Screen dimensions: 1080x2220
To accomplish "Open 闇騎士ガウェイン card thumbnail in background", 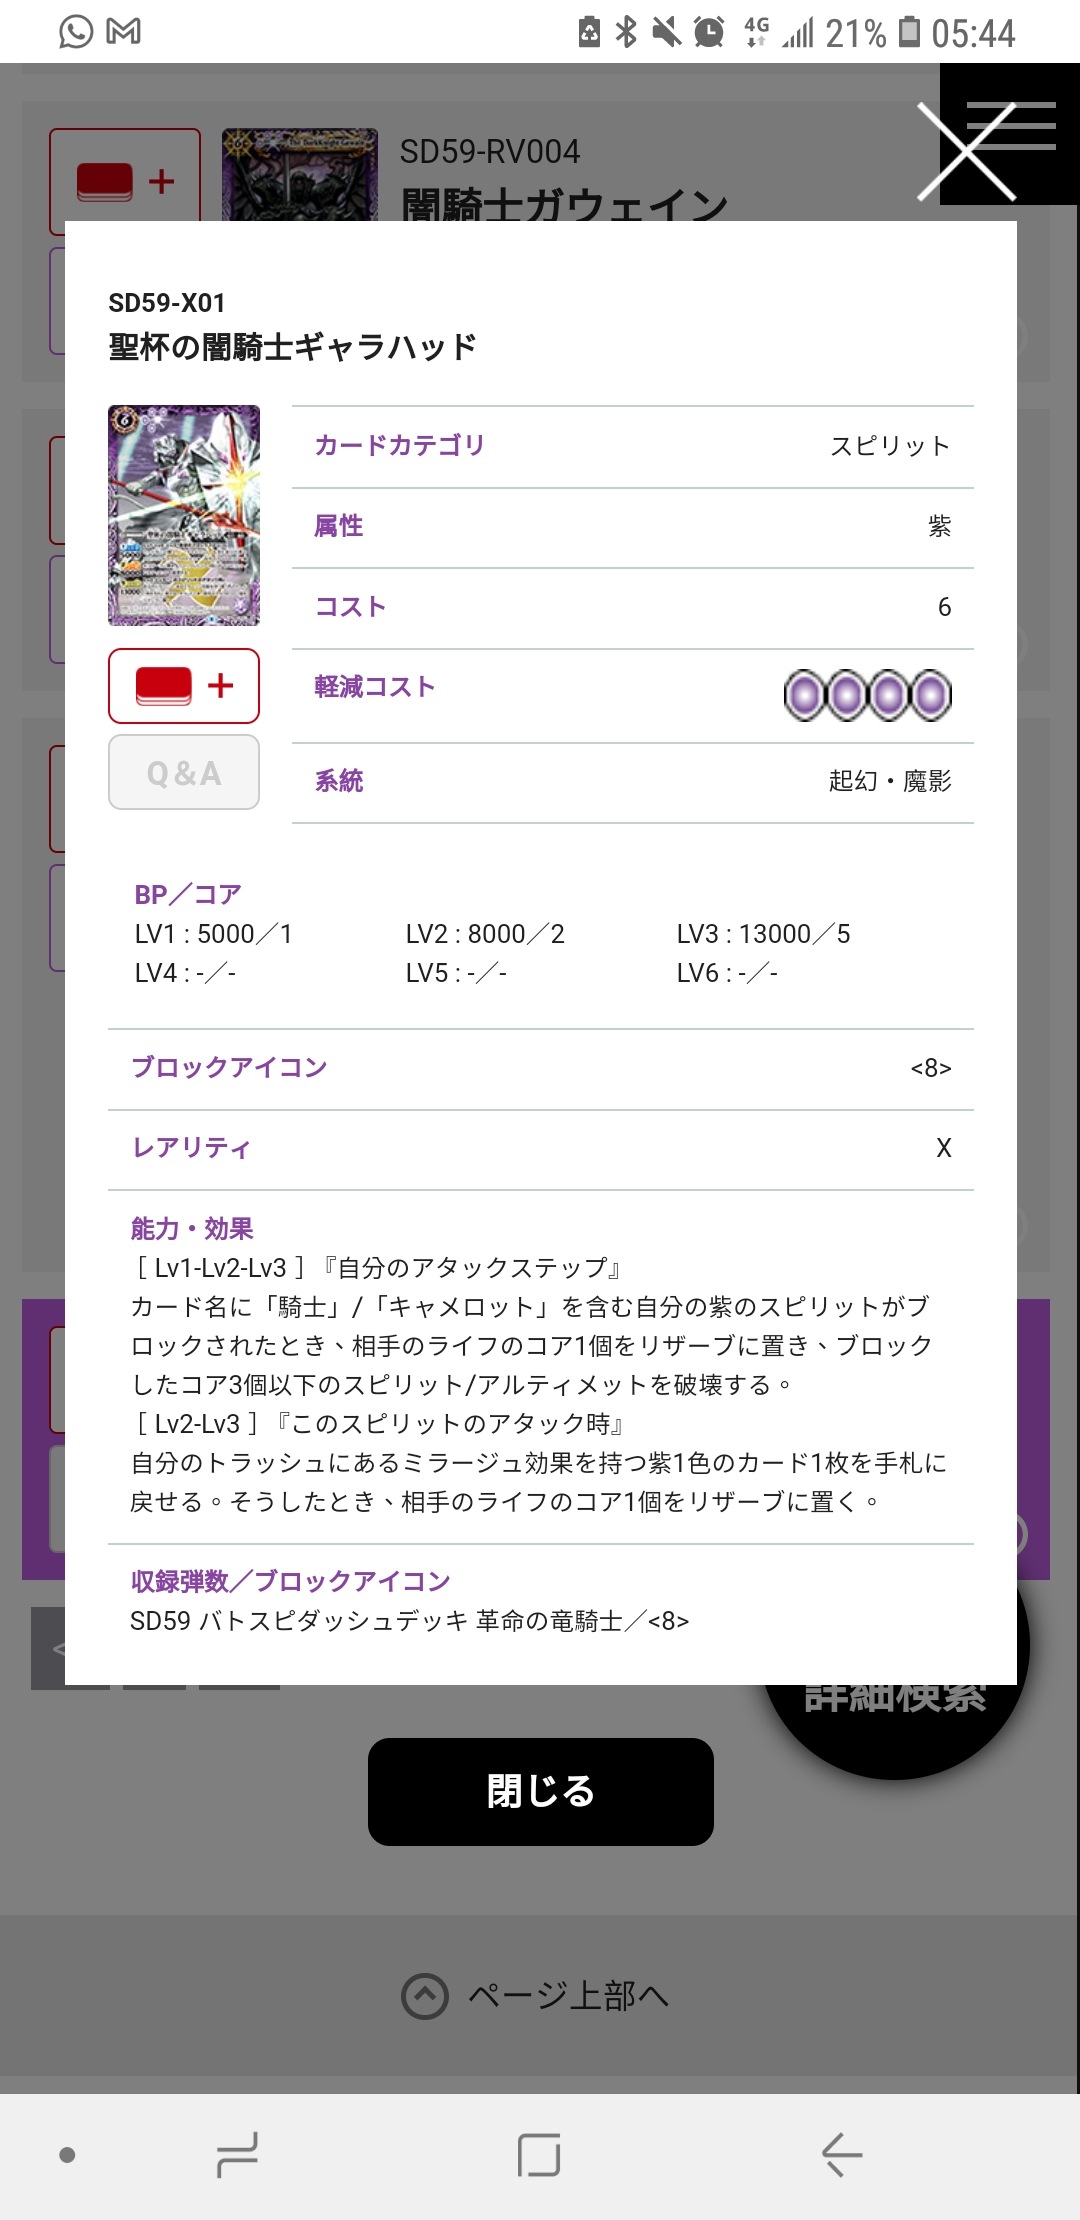I will [300, 174].
